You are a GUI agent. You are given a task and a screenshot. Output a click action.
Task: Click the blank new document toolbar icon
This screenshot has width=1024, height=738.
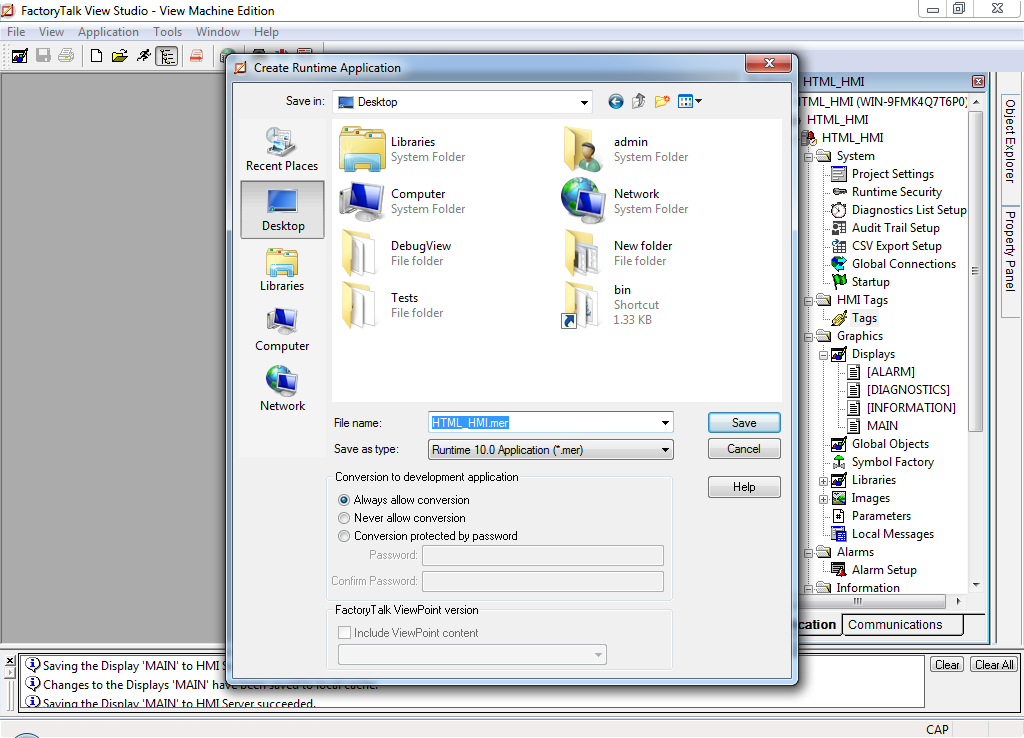coord(96,56)
